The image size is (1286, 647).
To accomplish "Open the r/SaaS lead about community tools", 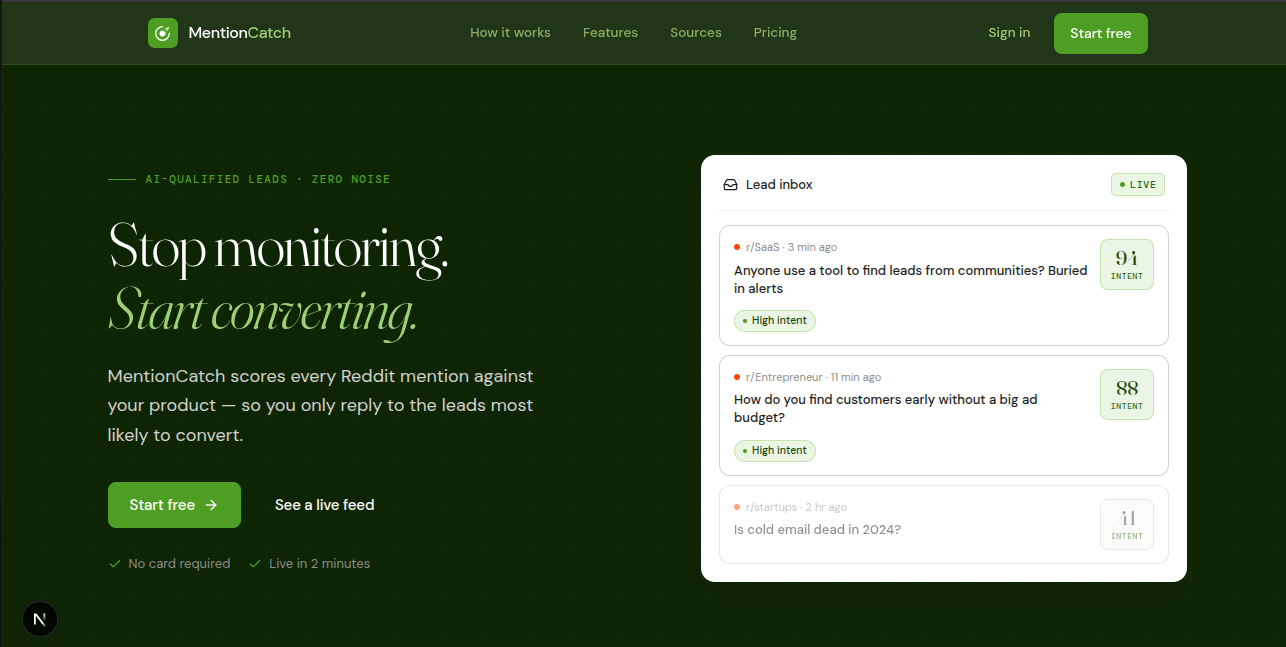I will [x=944, y=285].
